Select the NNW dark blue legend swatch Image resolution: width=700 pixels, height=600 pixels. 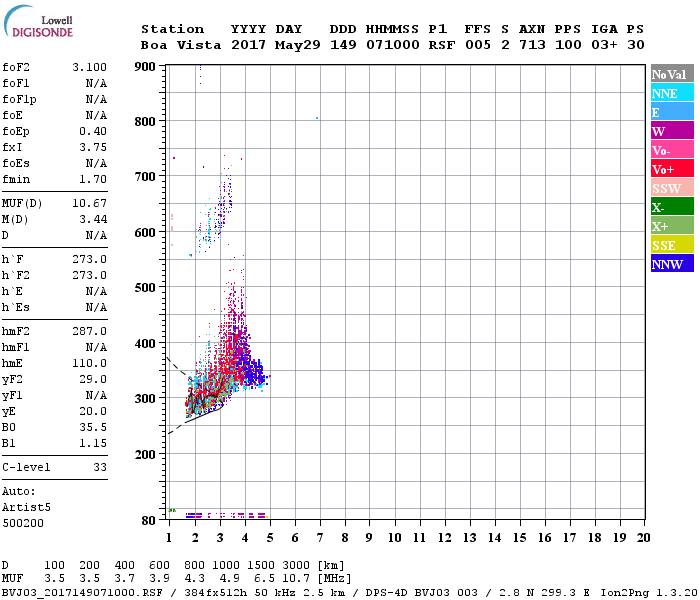pyautogui.click(x=672, y=264)
